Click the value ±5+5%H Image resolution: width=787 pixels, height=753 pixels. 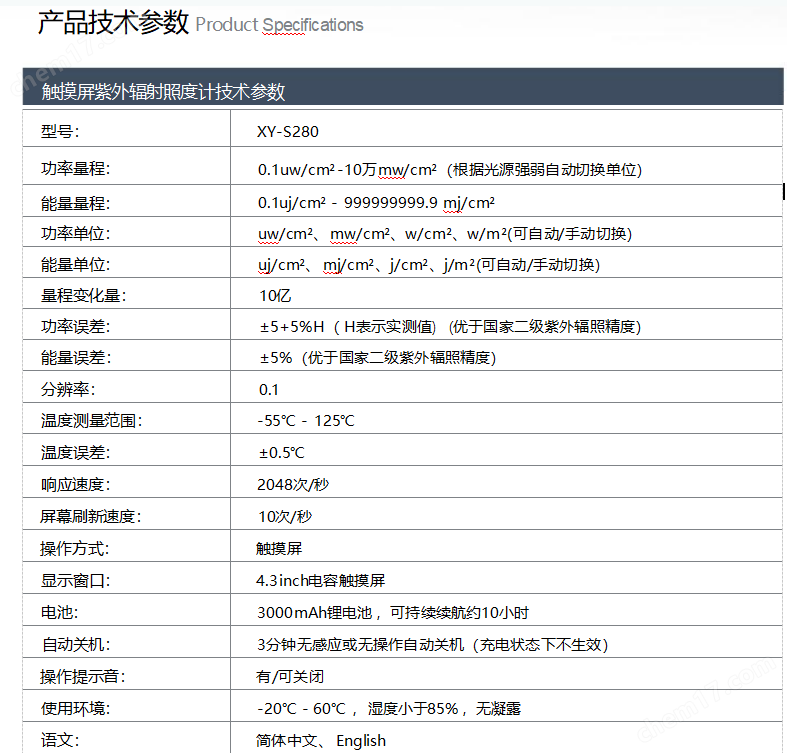click(x=292, y=327)
